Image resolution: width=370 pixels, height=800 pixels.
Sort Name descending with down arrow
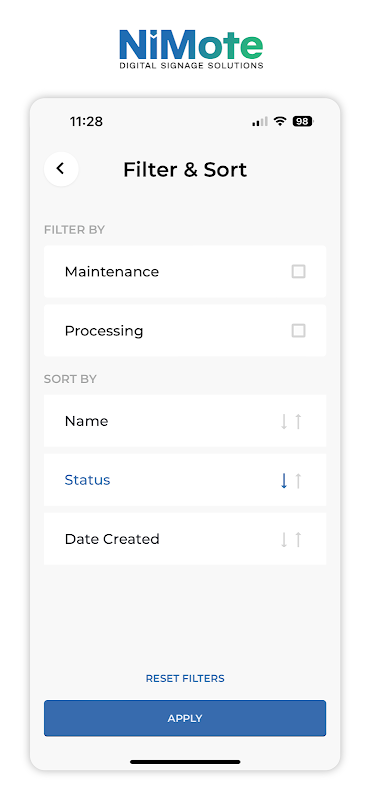click(284, 421)
